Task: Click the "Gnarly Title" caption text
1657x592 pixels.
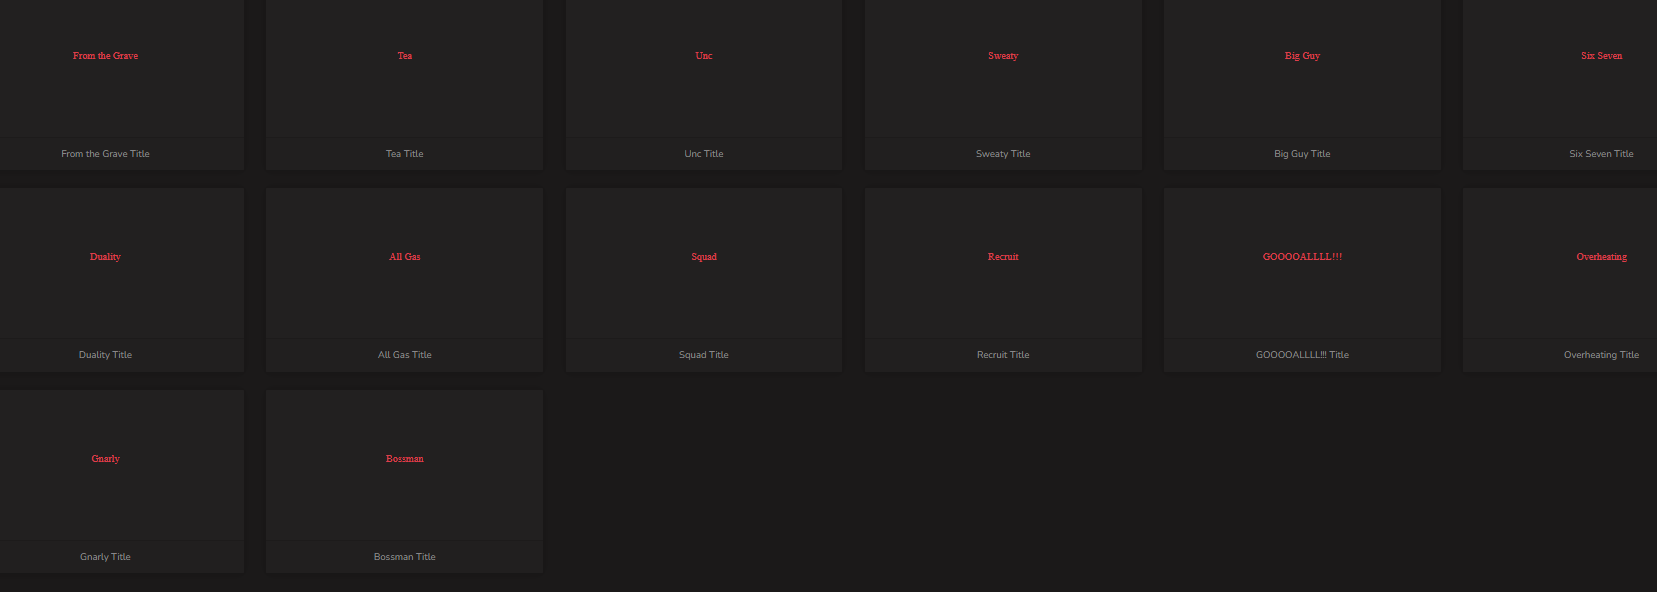Action: (x=105, y=557)
